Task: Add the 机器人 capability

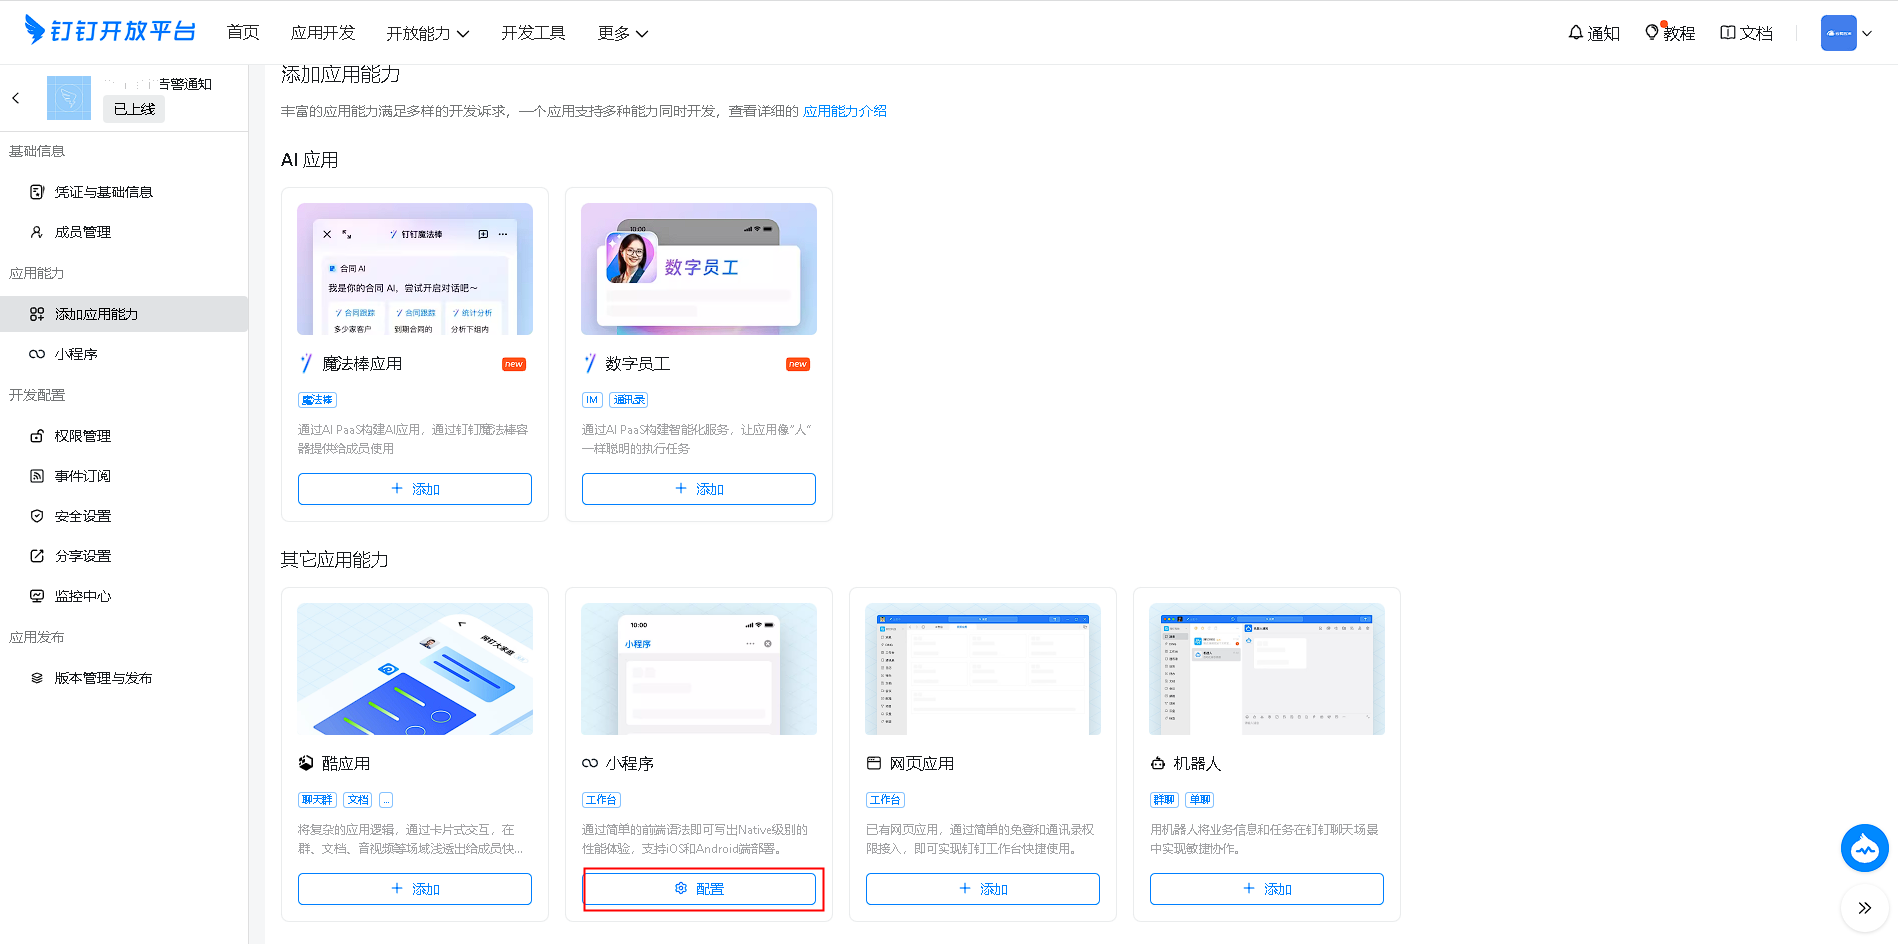Action: click(1266, 889)
